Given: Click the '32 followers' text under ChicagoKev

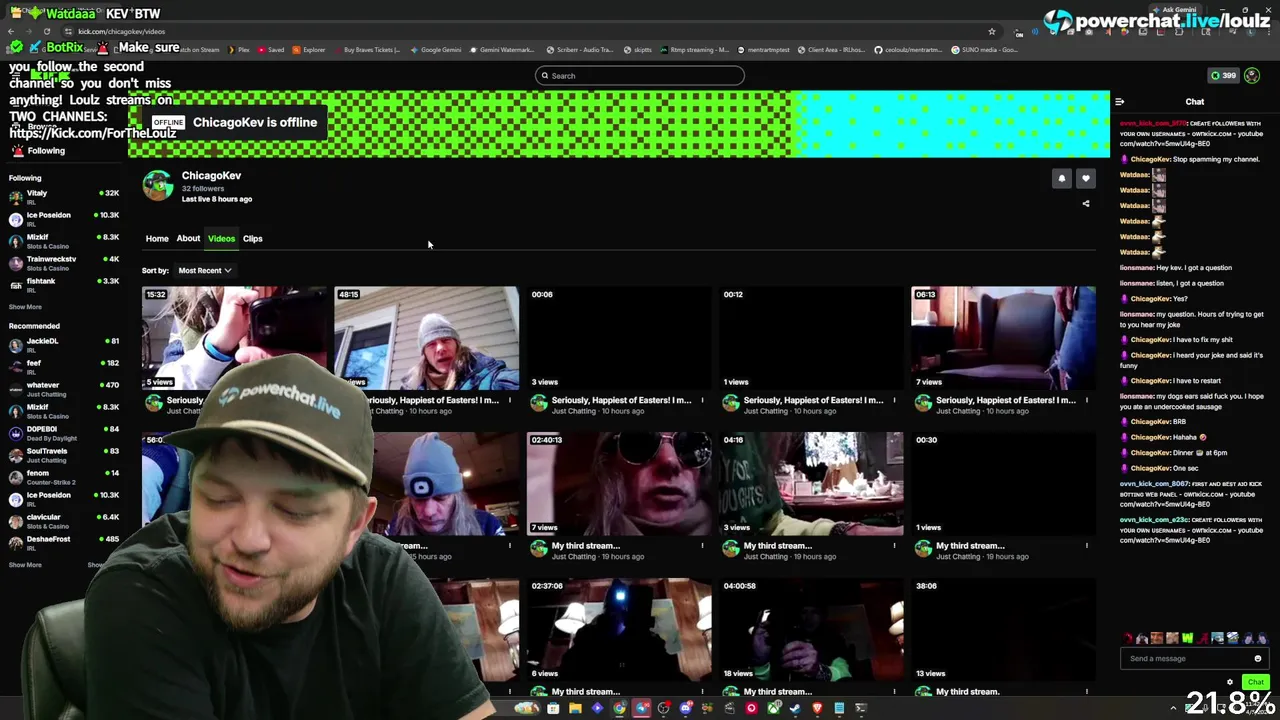Looking at the screenshot, I should pyautogui.click(x=203, y=188).
